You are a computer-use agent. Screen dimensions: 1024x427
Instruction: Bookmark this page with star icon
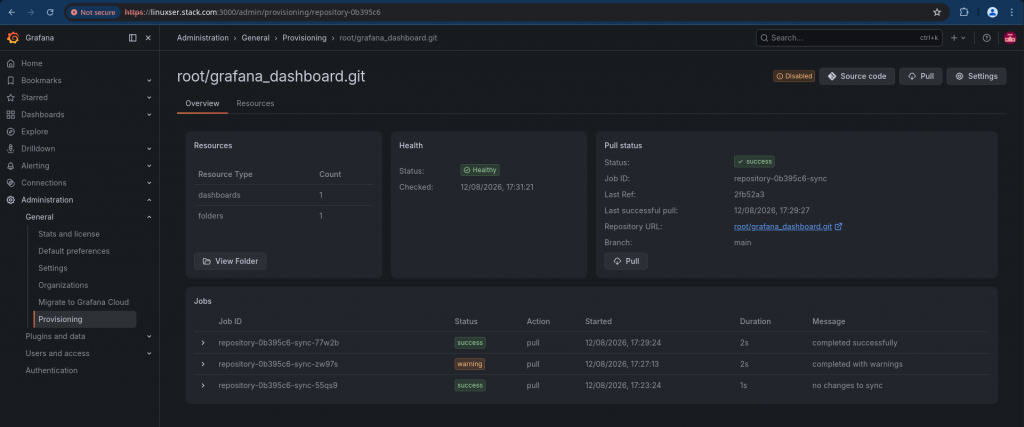(x=937, y=12)
